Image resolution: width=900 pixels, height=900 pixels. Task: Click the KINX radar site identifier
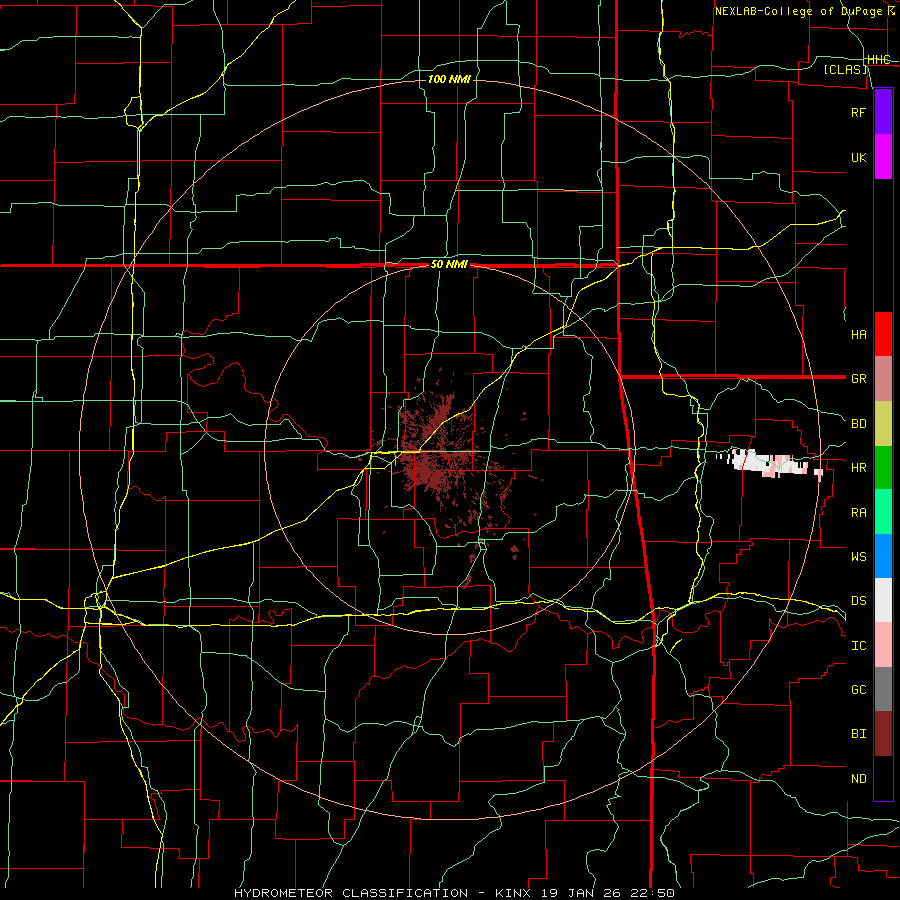[514, 893]
